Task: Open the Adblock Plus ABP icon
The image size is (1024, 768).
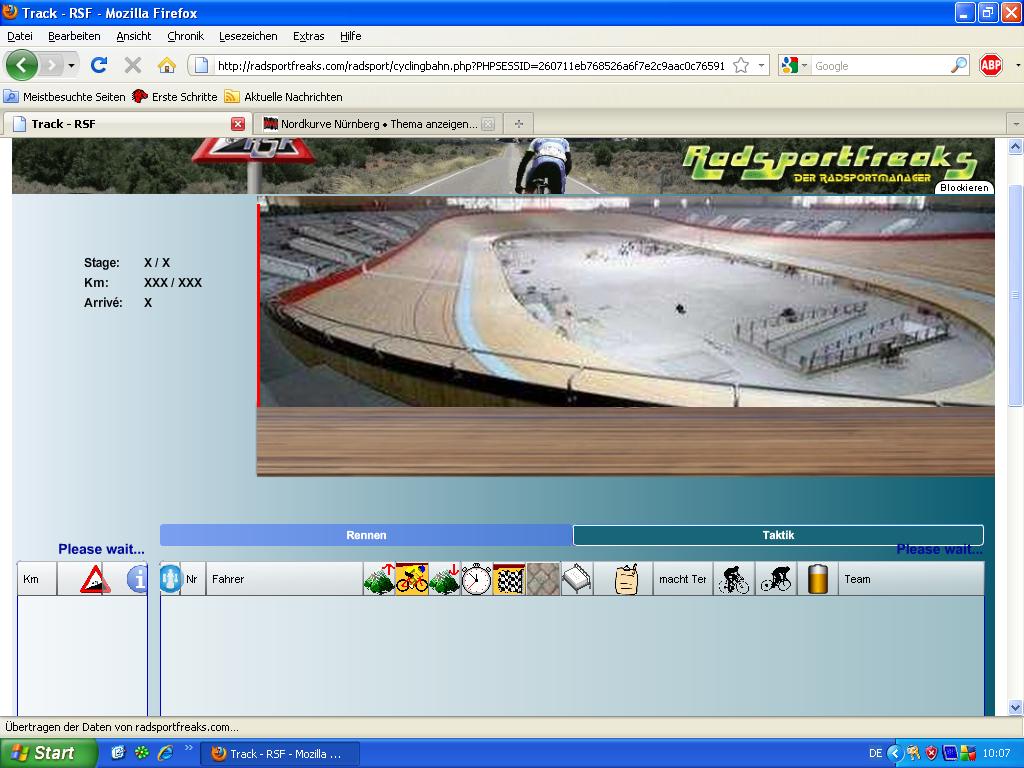Action: tap(991, 65)
